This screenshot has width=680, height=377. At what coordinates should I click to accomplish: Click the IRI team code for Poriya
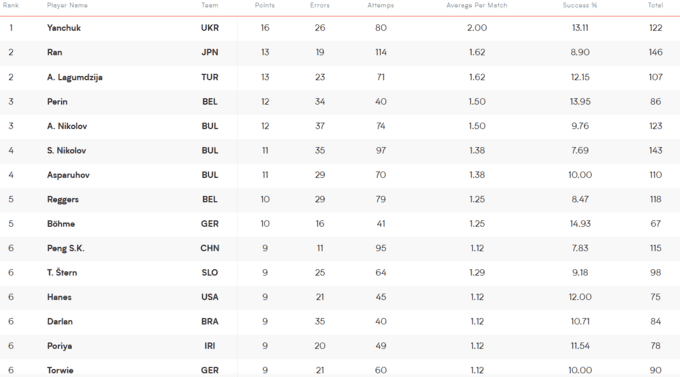click(210, 346)
